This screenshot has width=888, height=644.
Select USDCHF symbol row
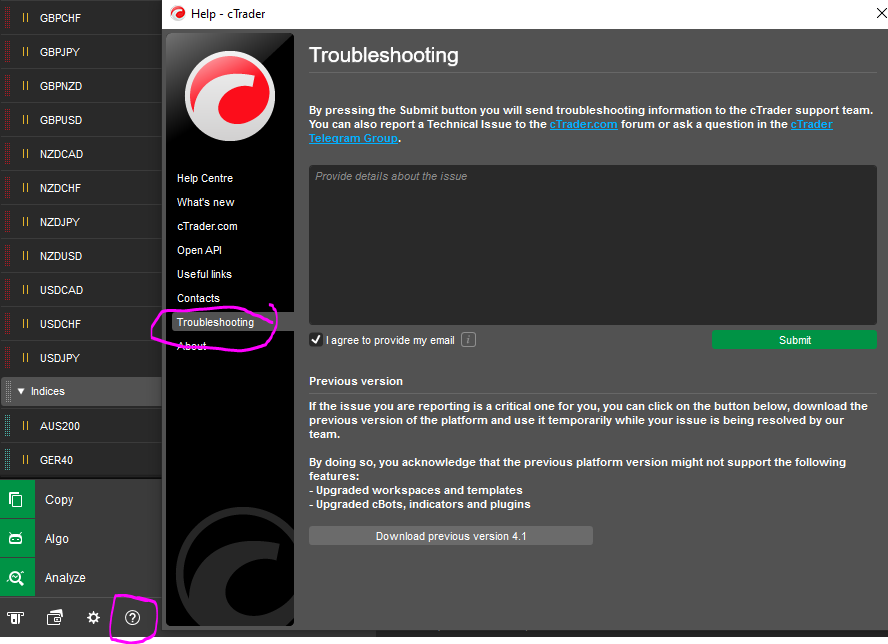tap(81, 323)
